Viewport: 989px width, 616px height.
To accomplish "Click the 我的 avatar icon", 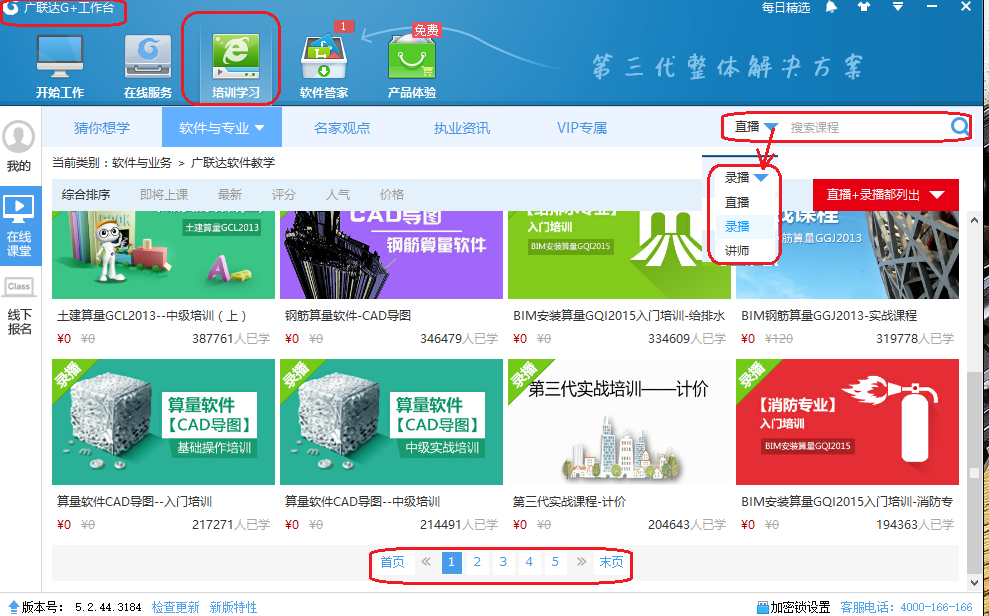I will [18, 136].
